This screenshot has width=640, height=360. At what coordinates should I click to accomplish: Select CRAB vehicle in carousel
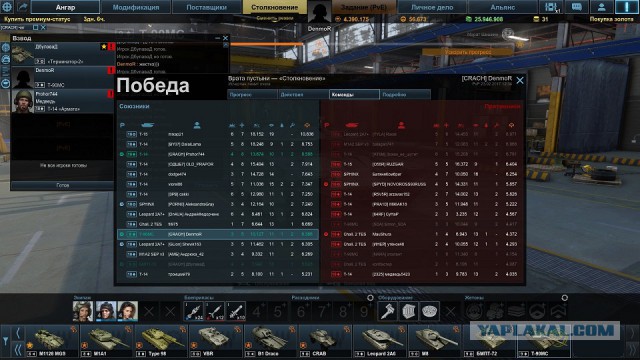tap(324, 342)
